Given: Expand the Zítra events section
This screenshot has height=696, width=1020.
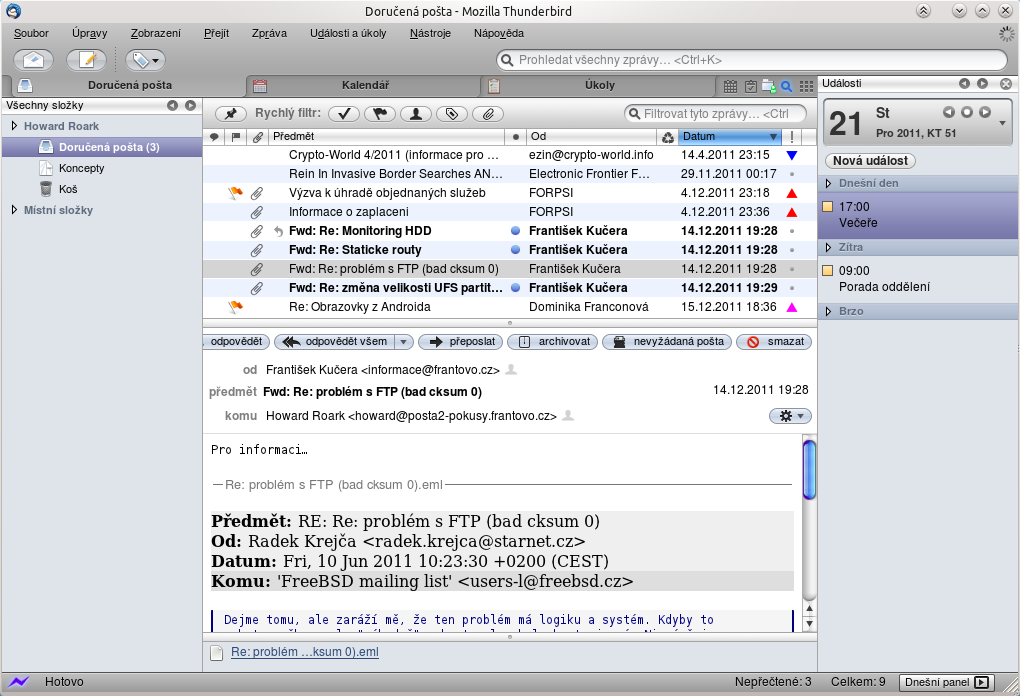Looking at the screenshot, I should 829,247.
